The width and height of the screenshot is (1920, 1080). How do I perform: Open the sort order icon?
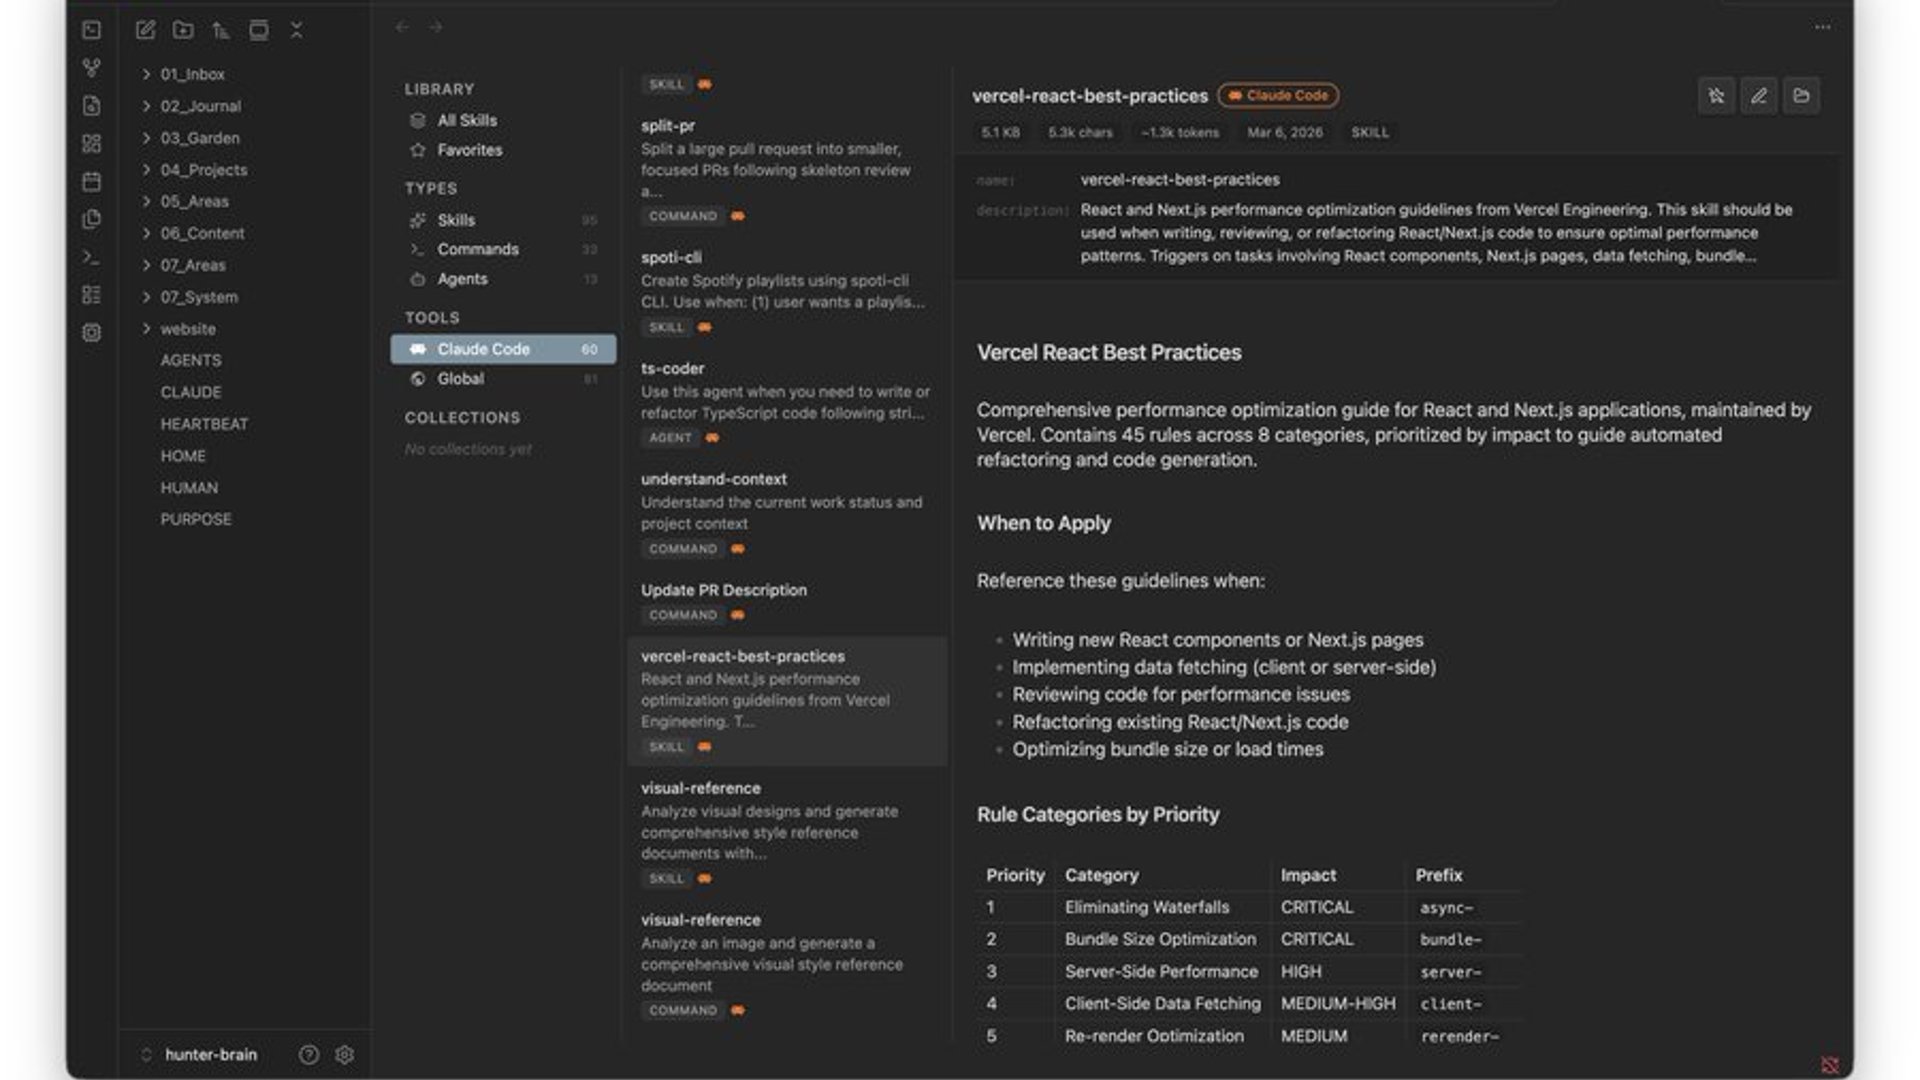point(221,30)
